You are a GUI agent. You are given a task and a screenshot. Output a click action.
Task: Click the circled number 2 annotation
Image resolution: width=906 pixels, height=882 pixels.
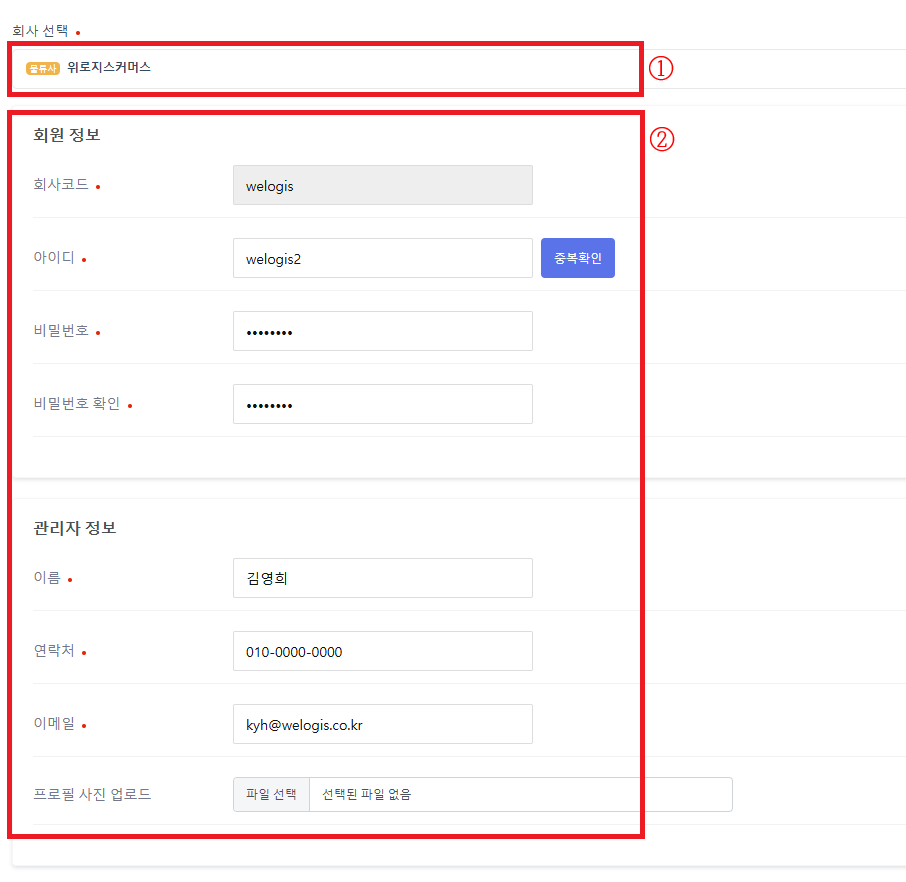click(x=662, y=139)
